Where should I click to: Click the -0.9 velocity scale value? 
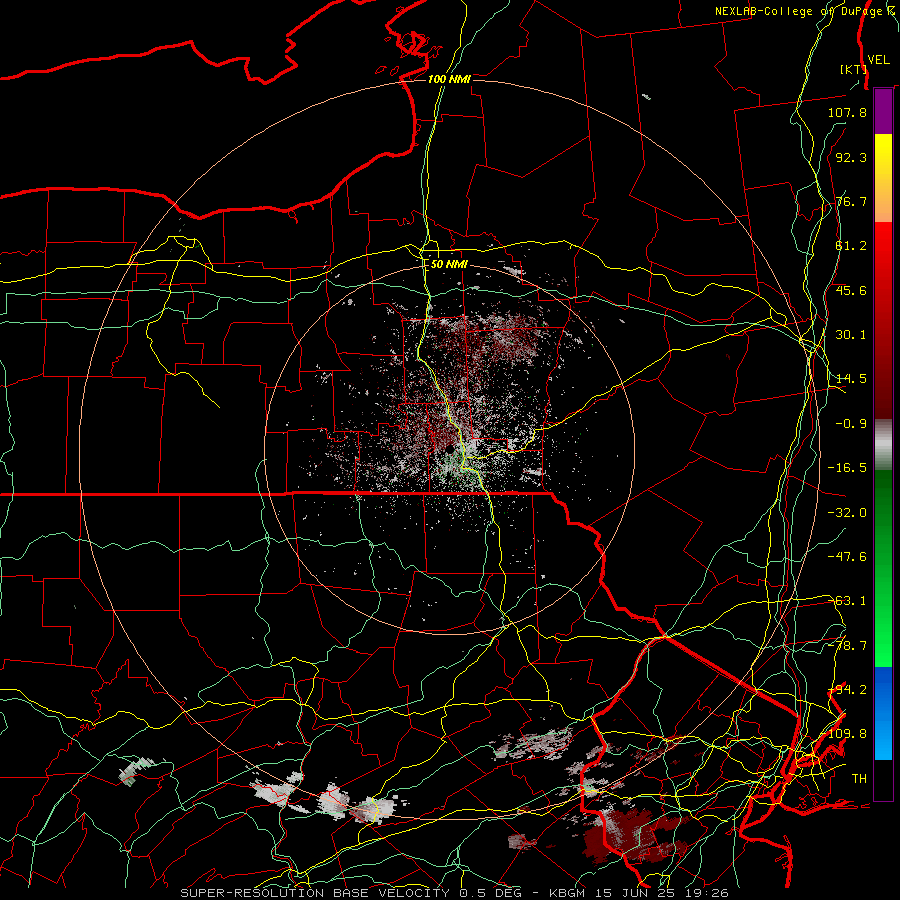click(851, 424)
